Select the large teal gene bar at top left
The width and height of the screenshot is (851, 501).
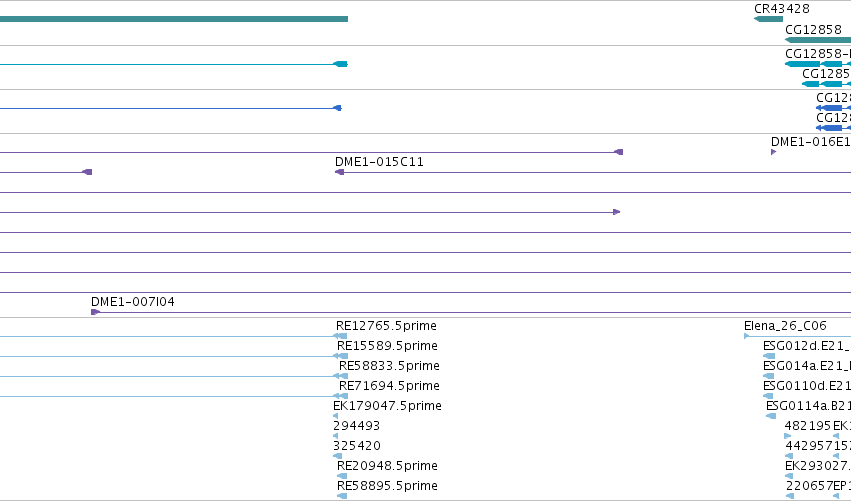(174, 19)
